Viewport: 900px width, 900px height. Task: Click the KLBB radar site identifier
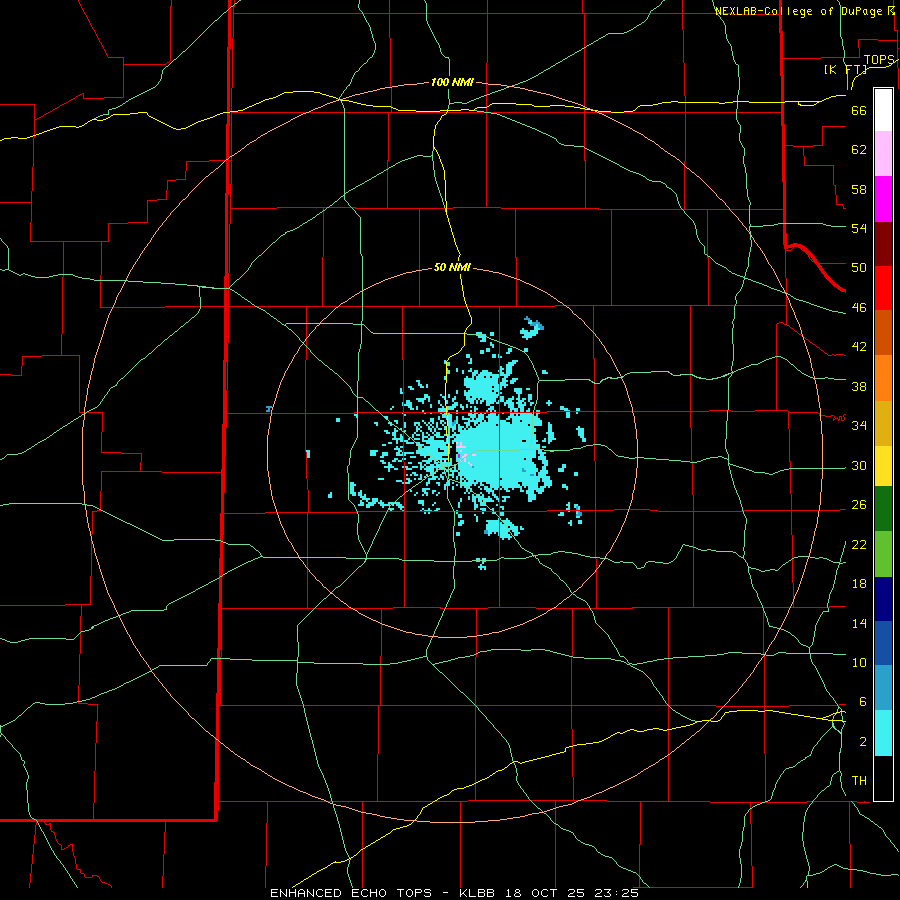click(x=479, y=893)
